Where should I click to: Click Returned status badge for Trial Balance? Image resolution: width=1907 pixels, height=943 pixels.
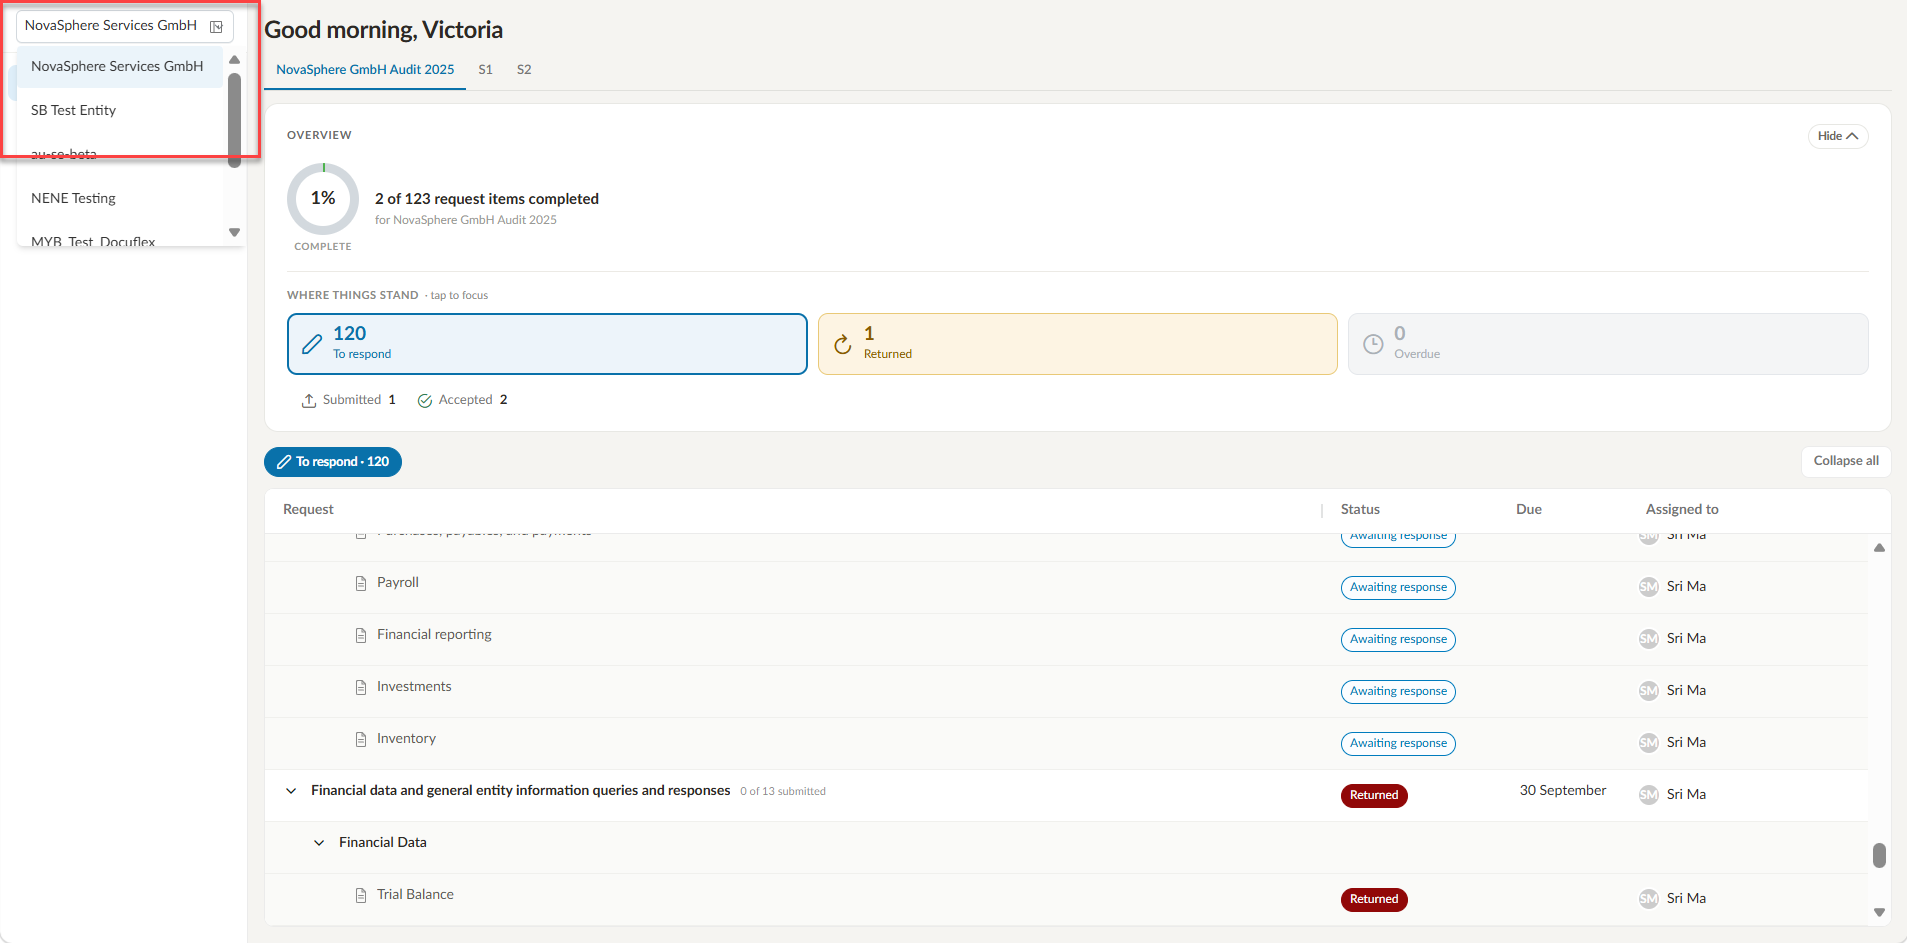(x=1374, y=899)
